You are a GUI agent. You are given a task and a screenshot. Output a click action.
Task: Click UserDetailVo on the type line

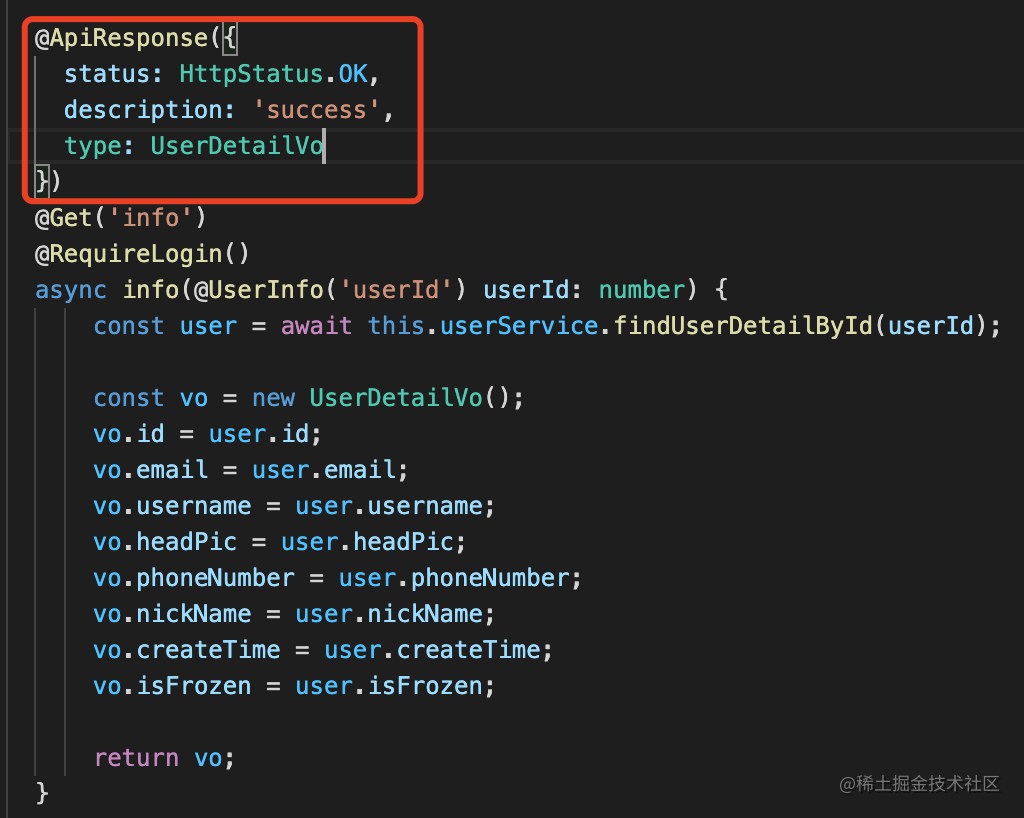tap(237, 146)
